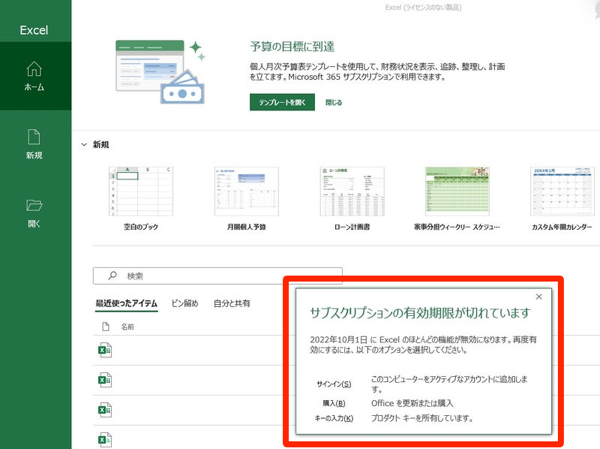Click the テンプレートを開く button

pyautogui.click(x=282, y=102)
